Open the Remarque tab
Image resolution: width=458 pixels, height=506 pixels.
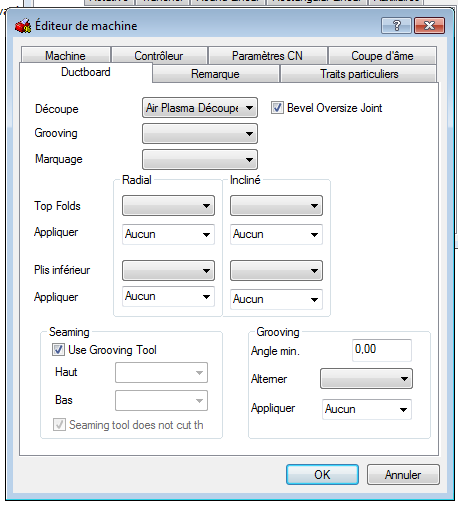coord(215,74)
